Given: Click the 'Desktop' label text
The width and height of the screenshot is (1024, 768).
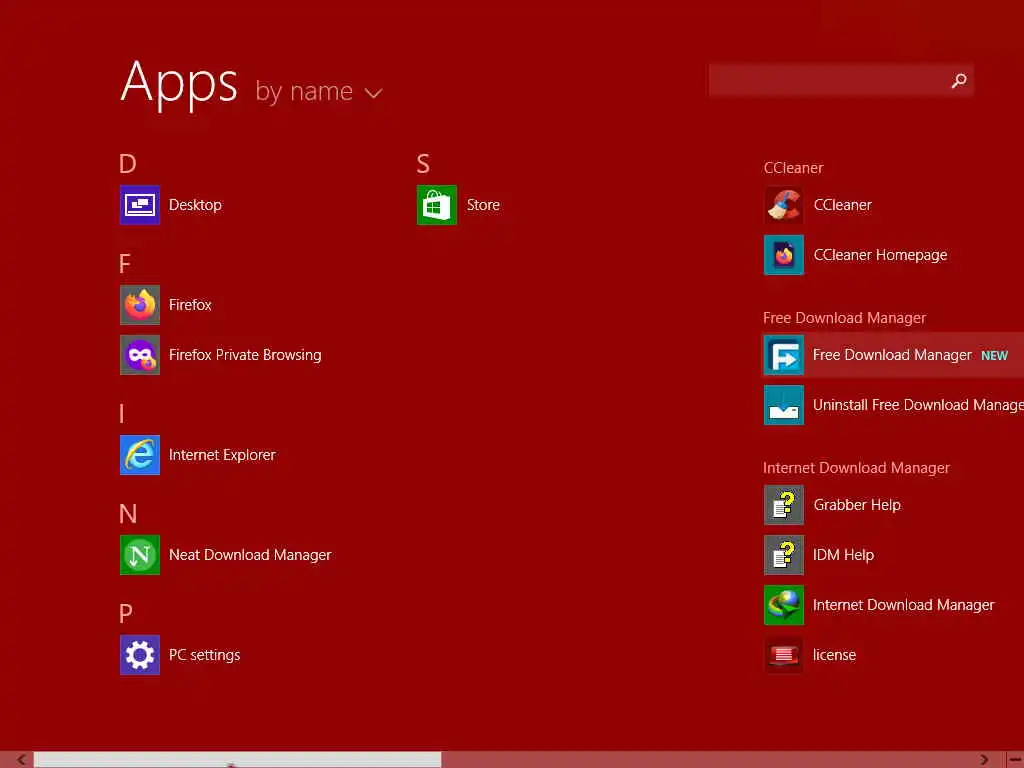Looking at the screenshot, I should (195, 205).
